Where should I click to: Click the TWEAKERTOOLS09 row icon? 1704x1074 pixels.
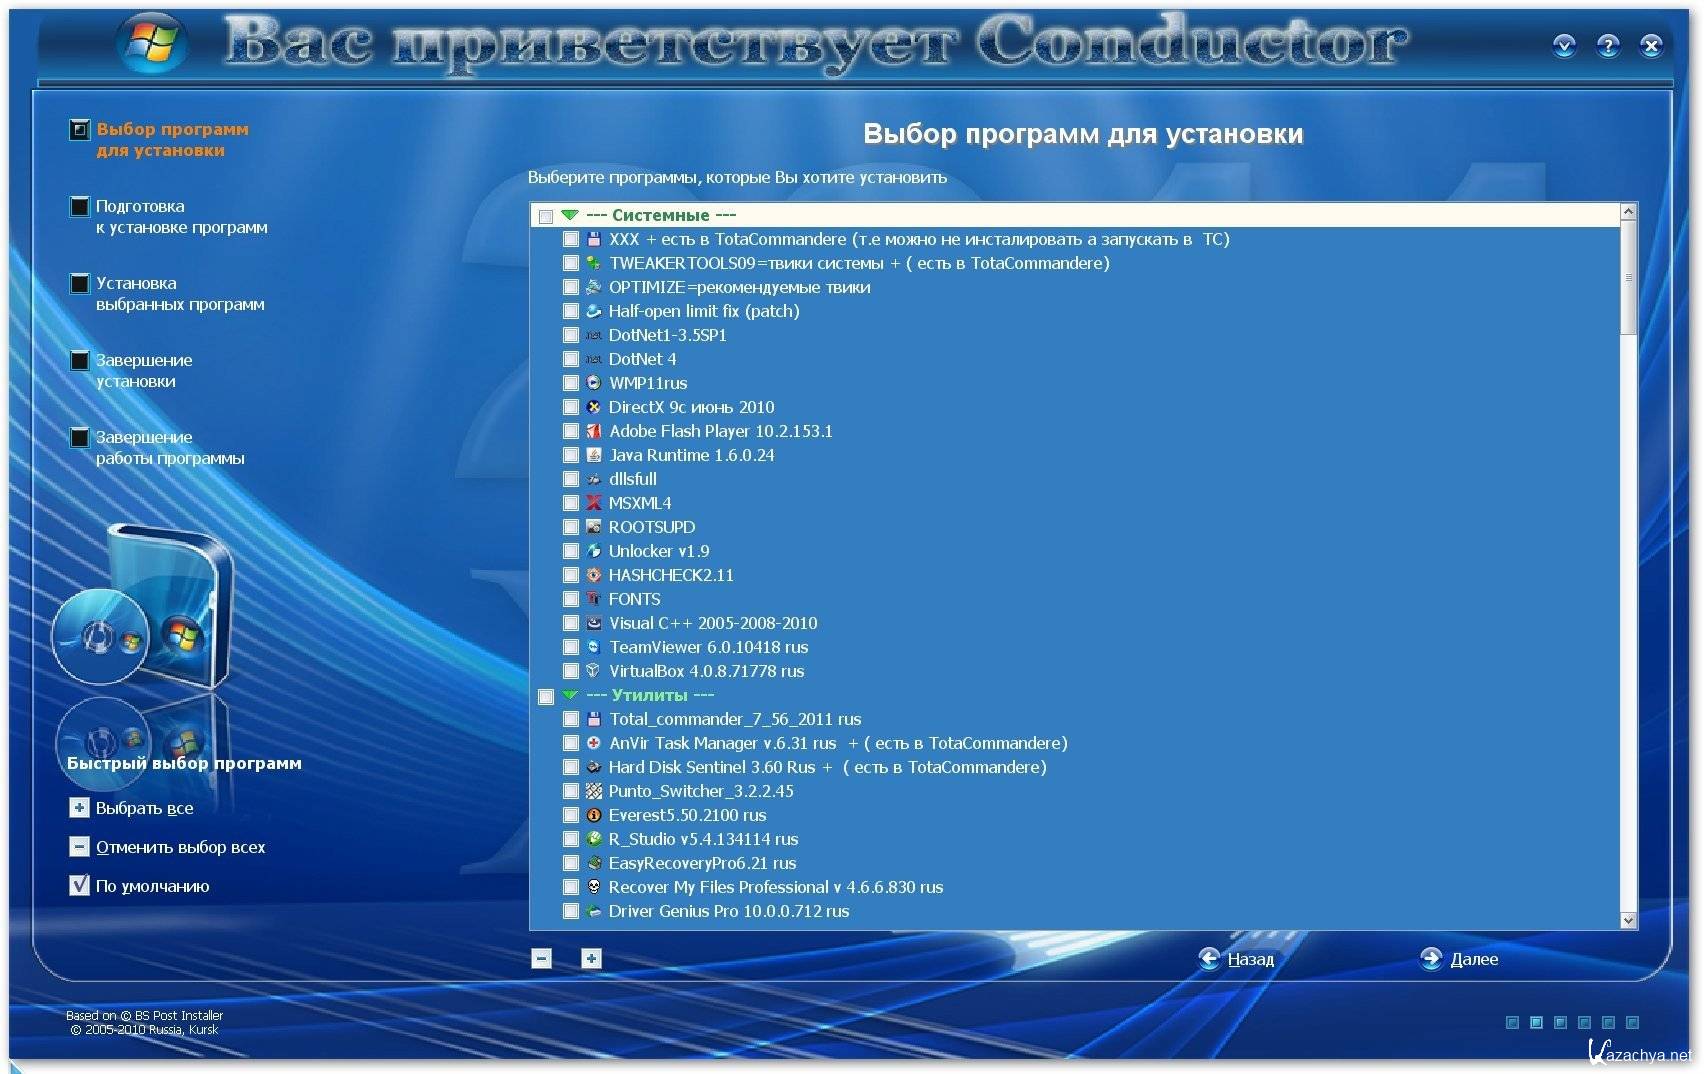594,263
